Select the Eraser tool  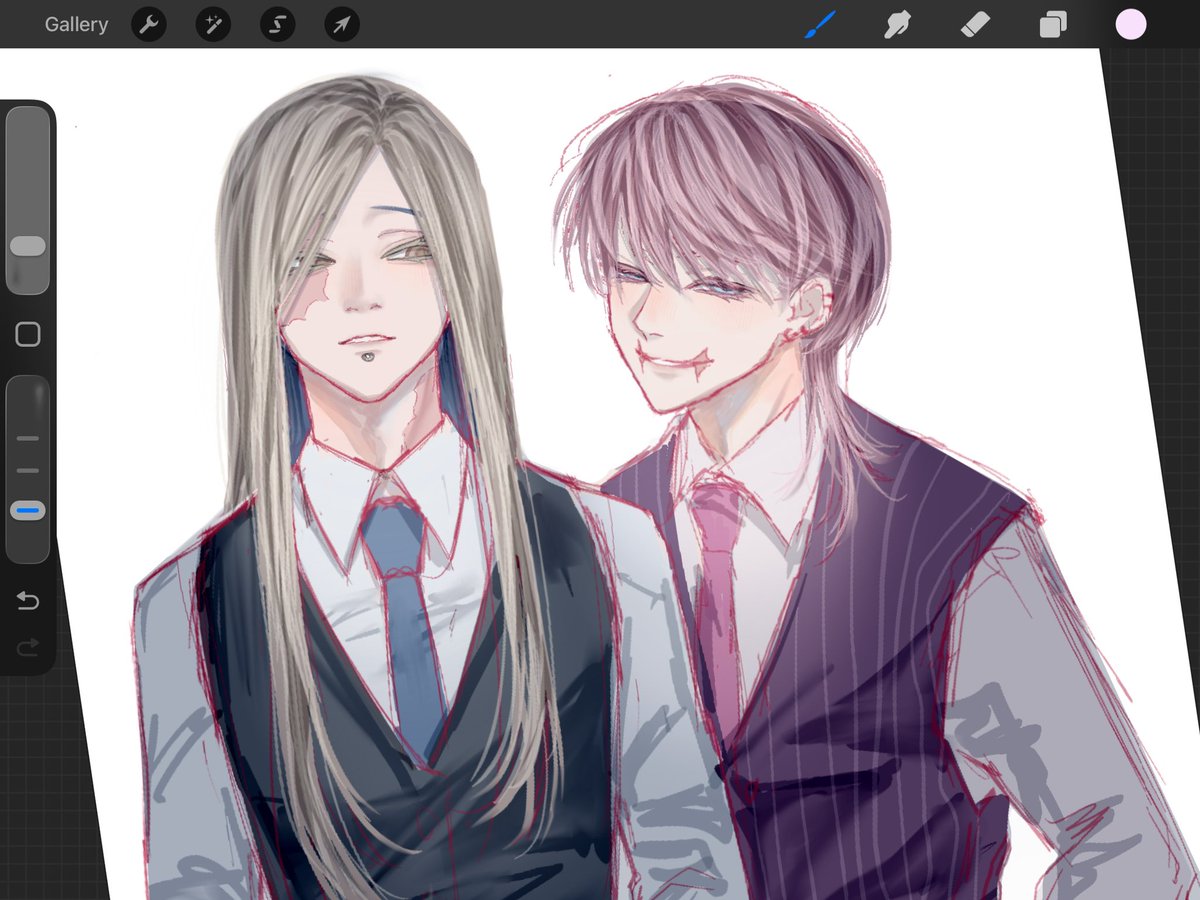click(975, 24)
